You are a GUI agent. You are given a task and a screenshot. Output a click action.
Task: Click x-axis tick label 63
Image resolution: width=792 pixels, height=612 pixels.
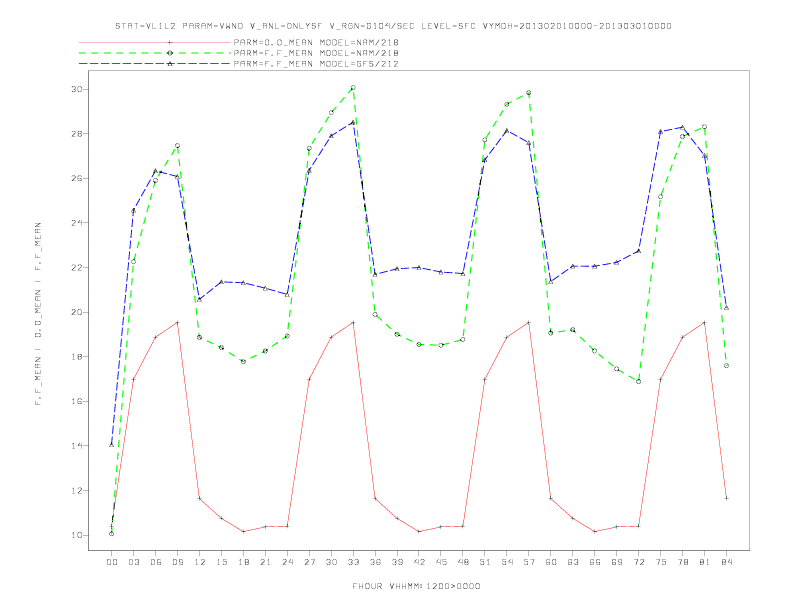tap(573, 562)
